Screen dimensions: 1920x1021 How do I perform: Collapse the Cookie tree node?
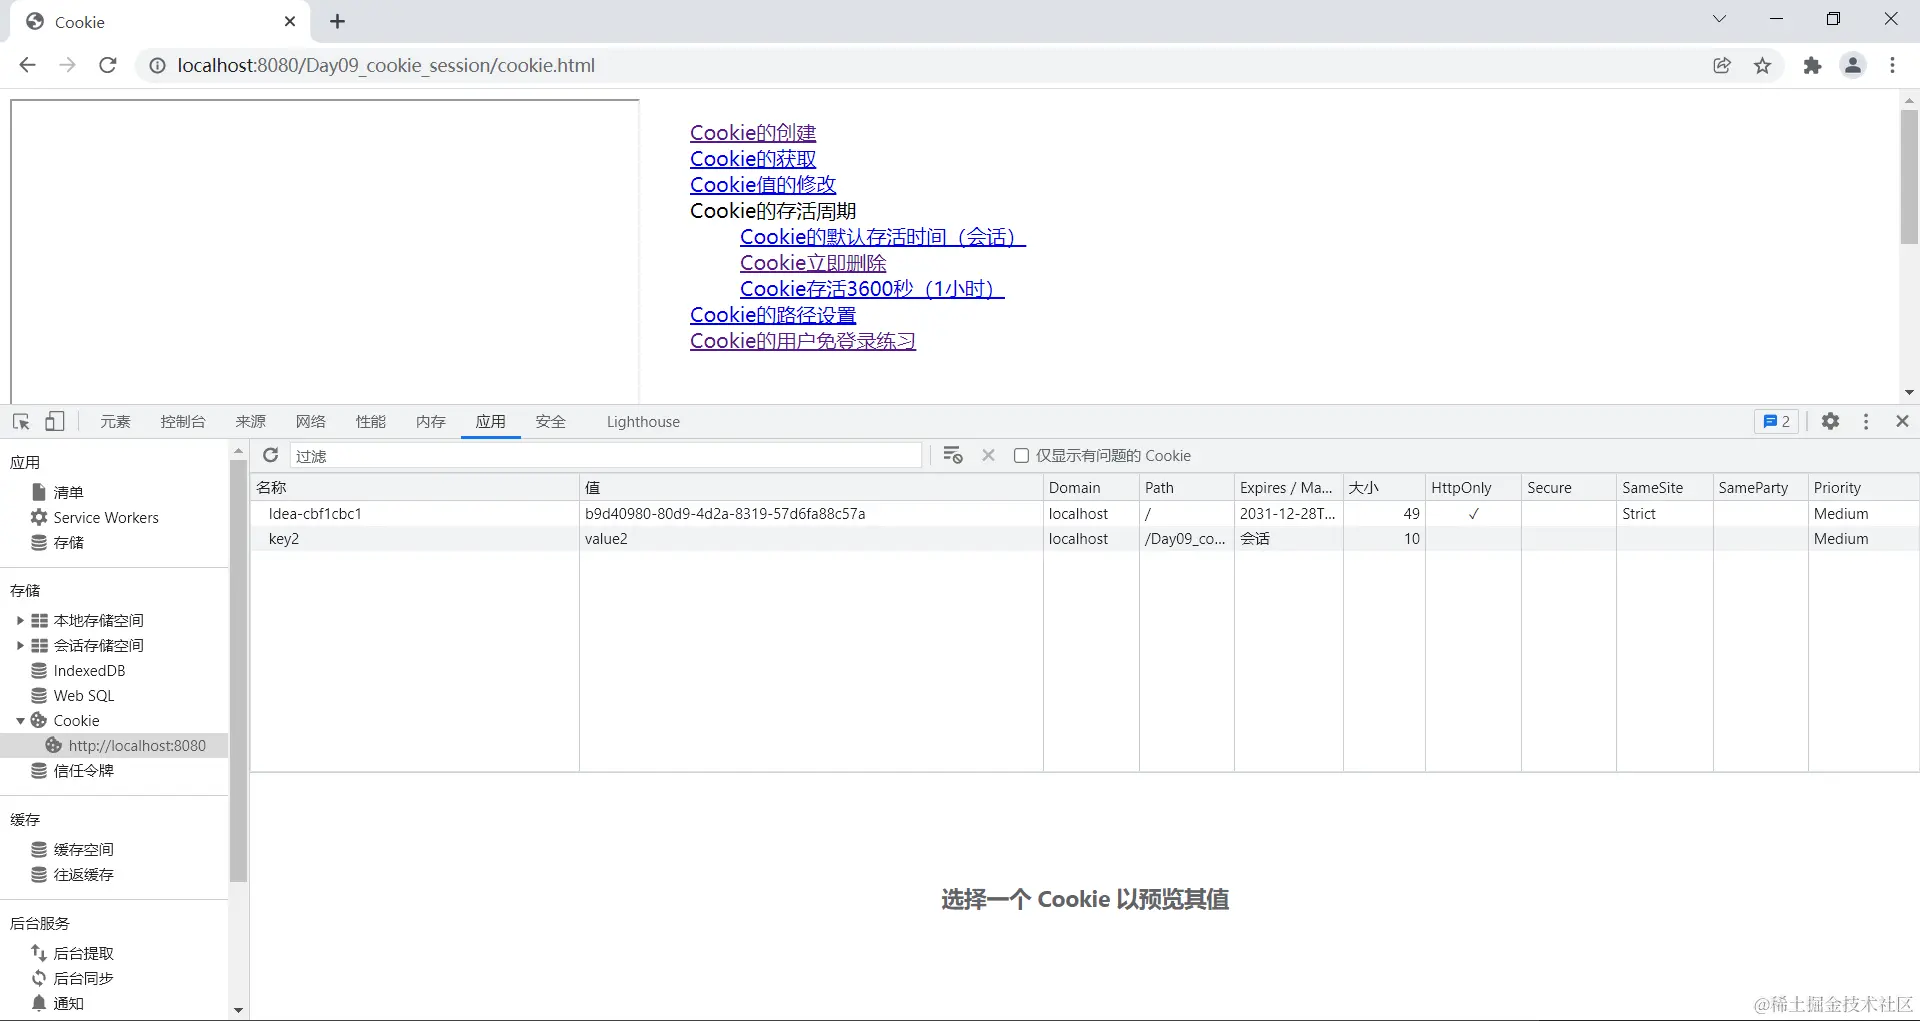click(x=19, y=720)
